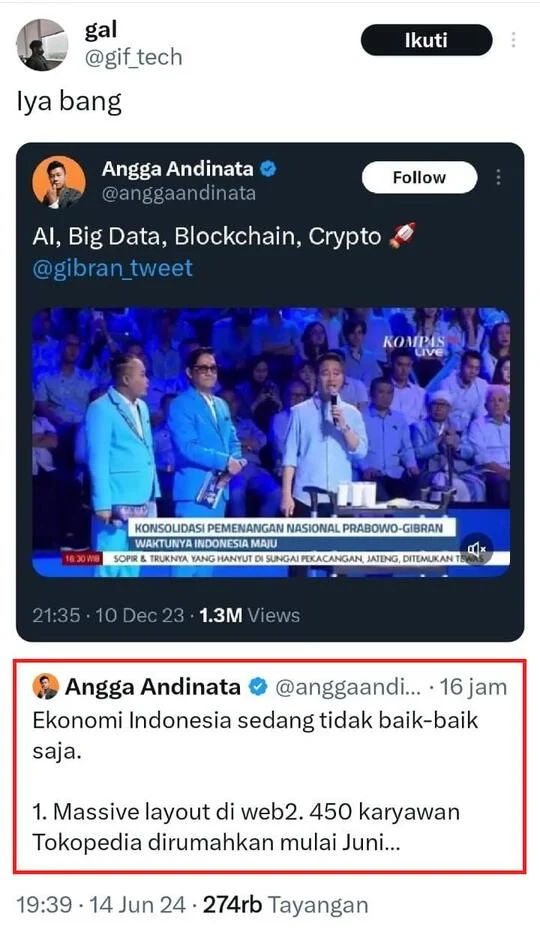This screenshot has height=932, width=540.
Task: Open gal's profile avatar
Action: point(42,45)
